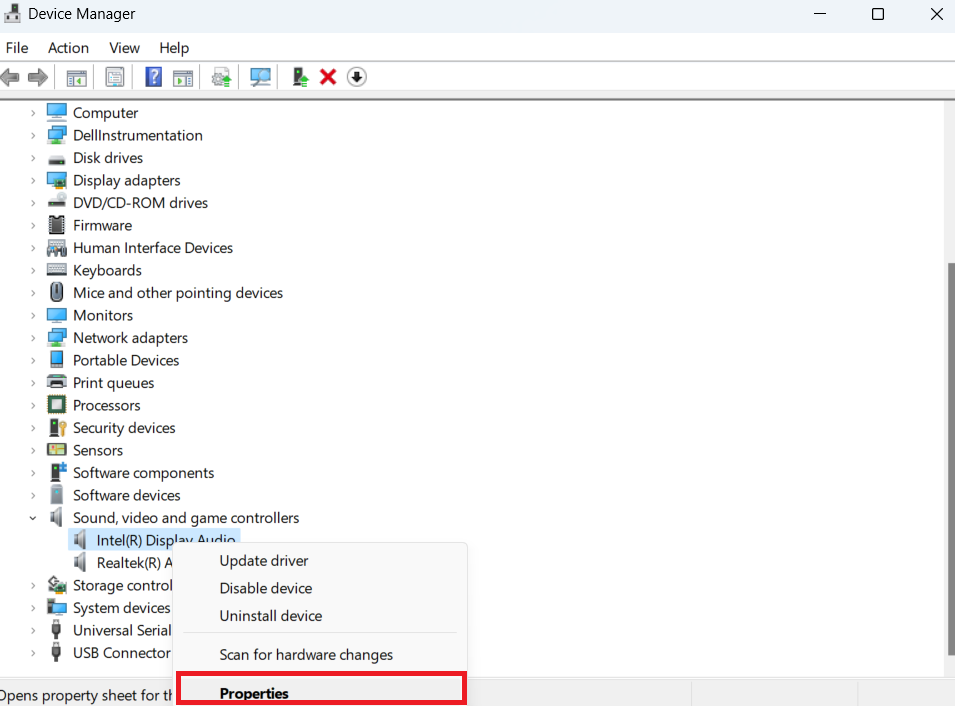955x706 pixels.
Task: Click the Print queues printer icon
Action: [x=57, y=382]
